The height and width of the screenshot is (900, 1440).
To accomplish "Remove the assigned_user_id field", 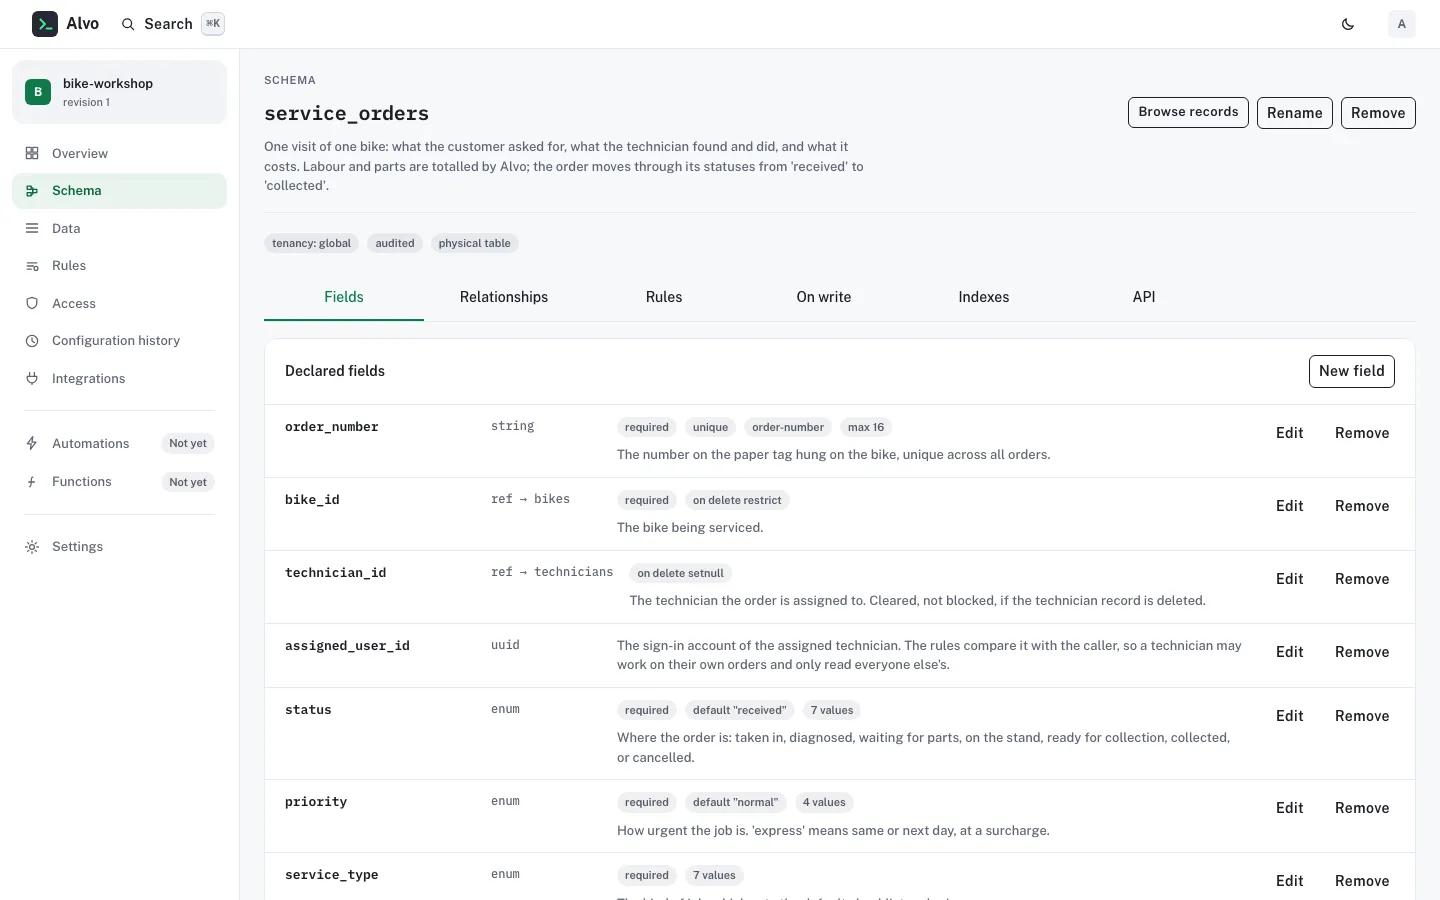I will (x=1362, y=652).
